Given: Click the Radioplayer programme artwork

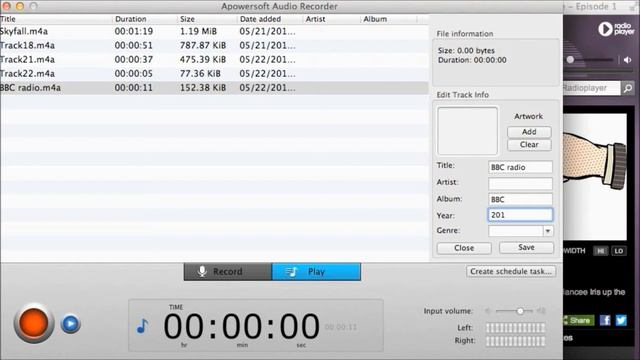Looking at the screenshot, I should (595, 176).
